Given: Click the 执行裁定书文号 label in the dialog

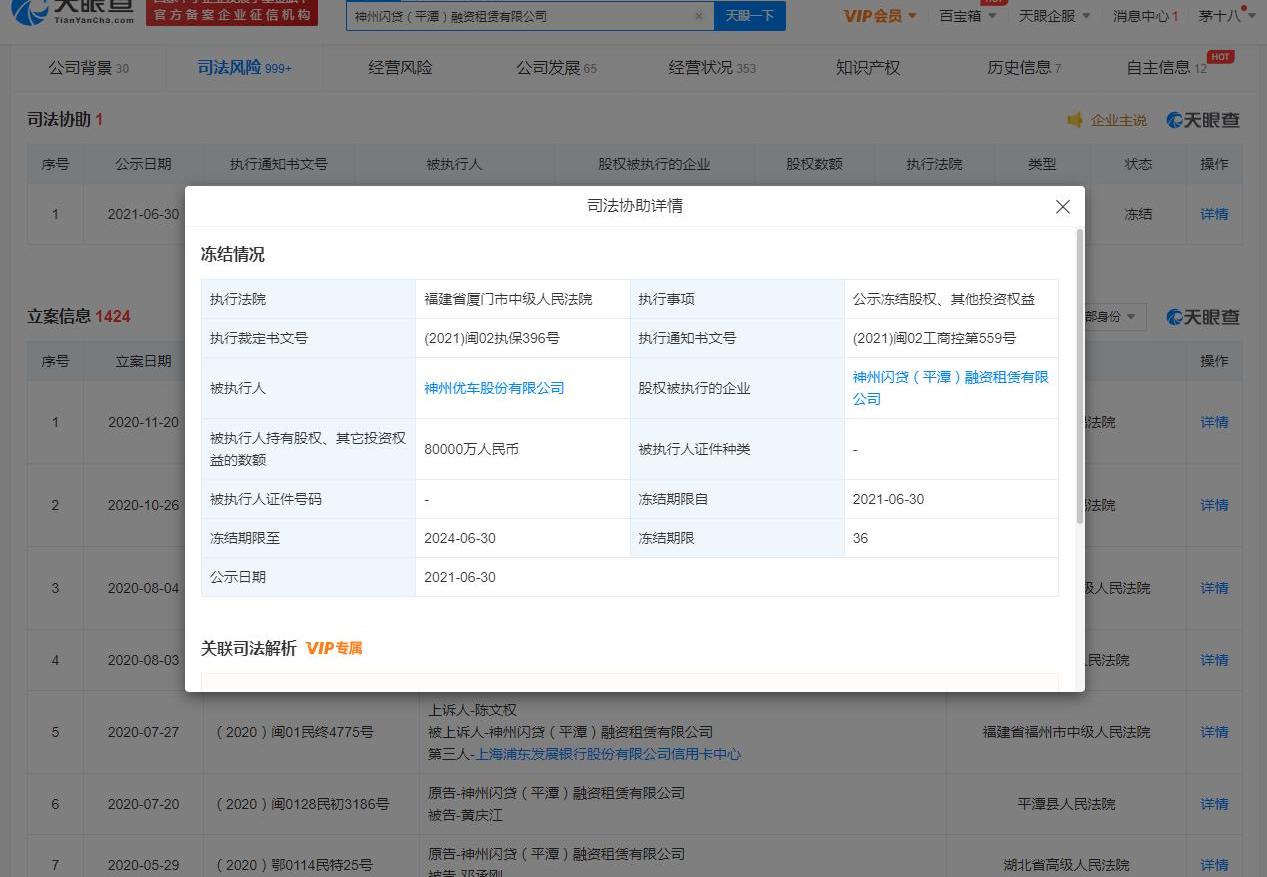Looking at the screenshot, I should [x=259, y=338].
